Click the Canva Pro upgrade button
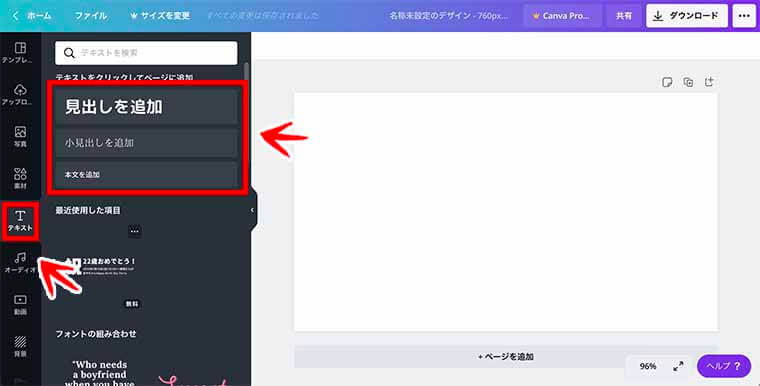760x386 pixels. click(562, 16)
